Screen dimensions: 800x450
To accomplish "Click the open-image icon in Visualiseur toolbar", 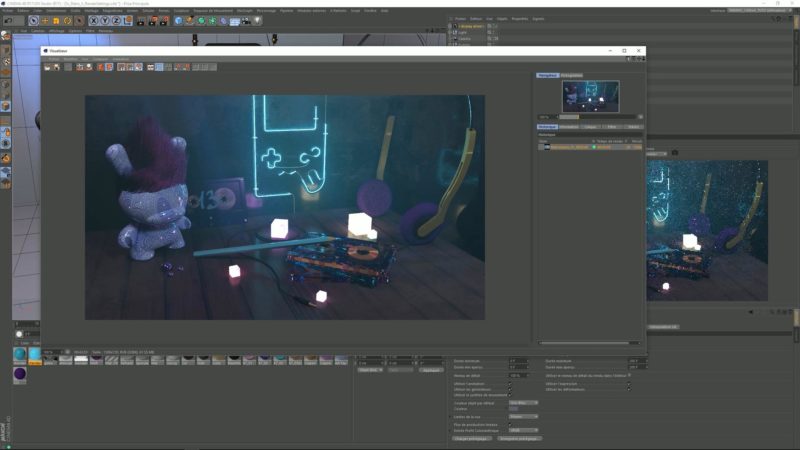I will click(x=47, y=67).
